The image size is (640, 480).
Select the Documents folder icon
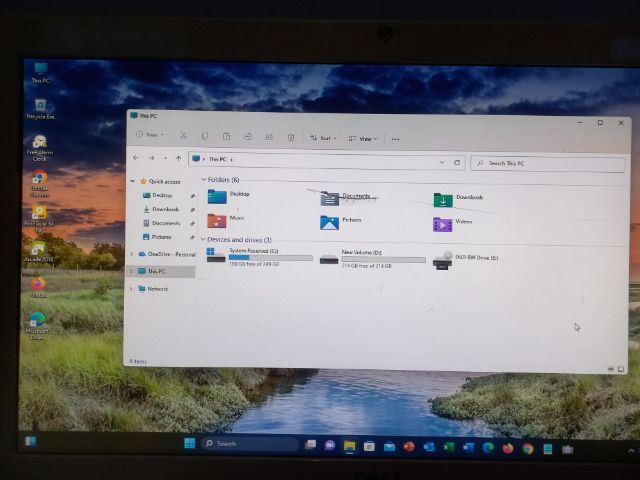[x=330, y=199]
